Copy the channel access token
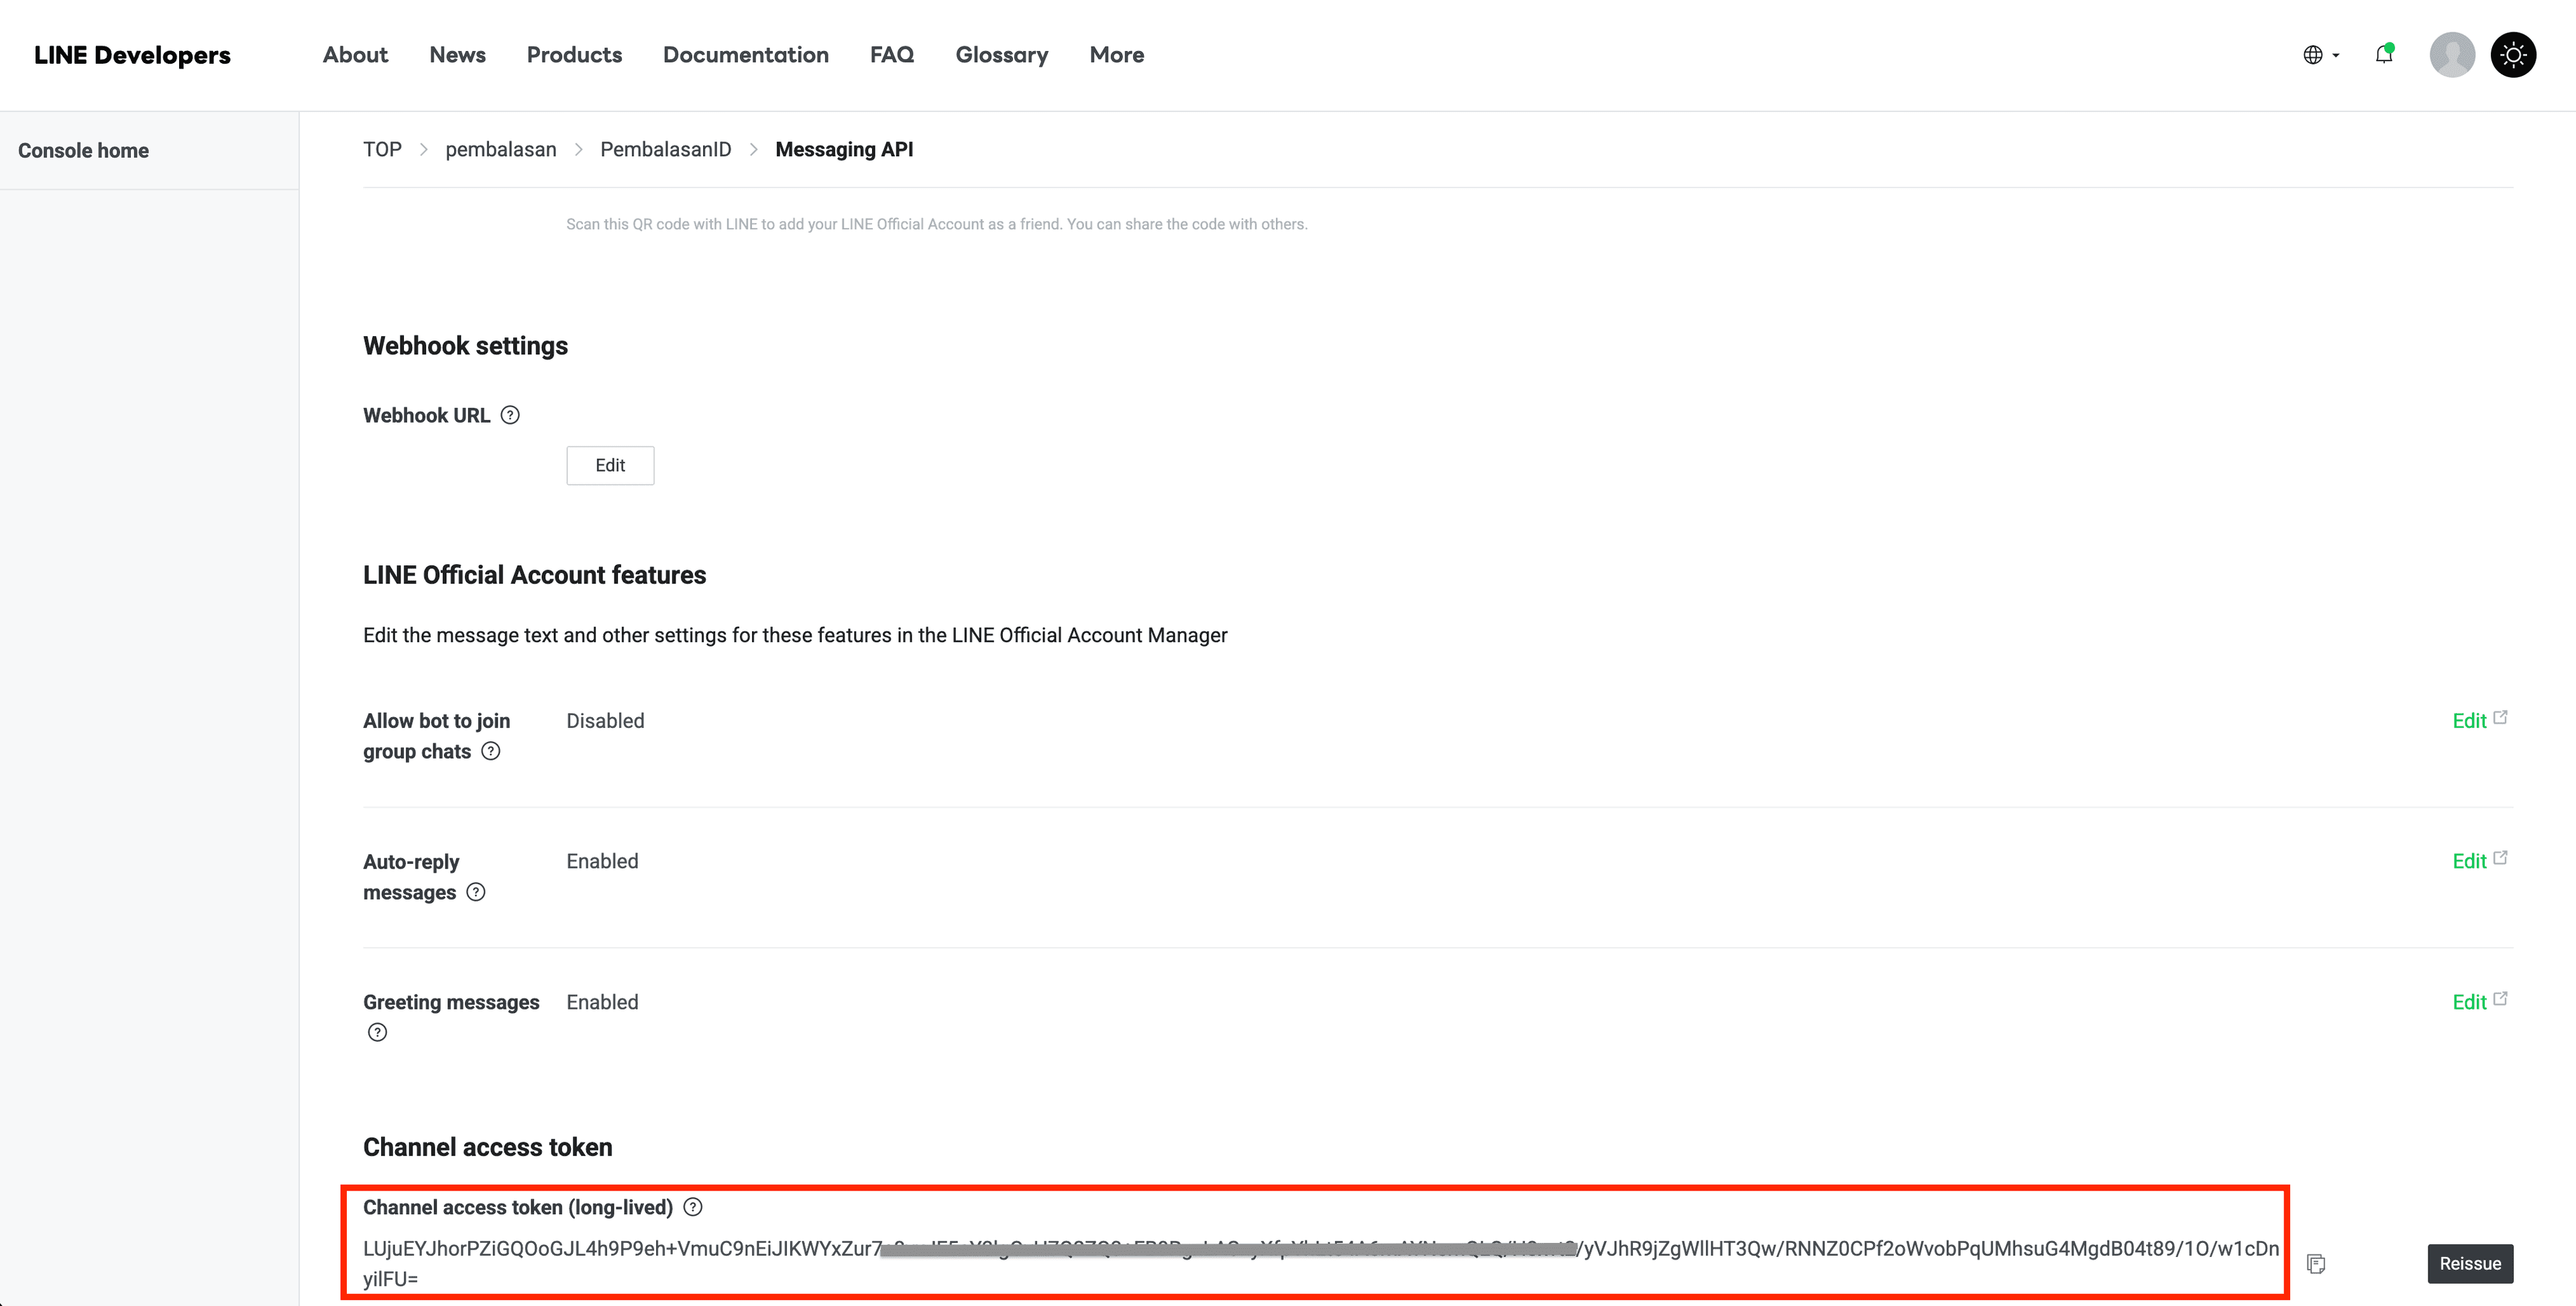The height and width of the screenshot is (1306, 2576). click(2316, 1264)
